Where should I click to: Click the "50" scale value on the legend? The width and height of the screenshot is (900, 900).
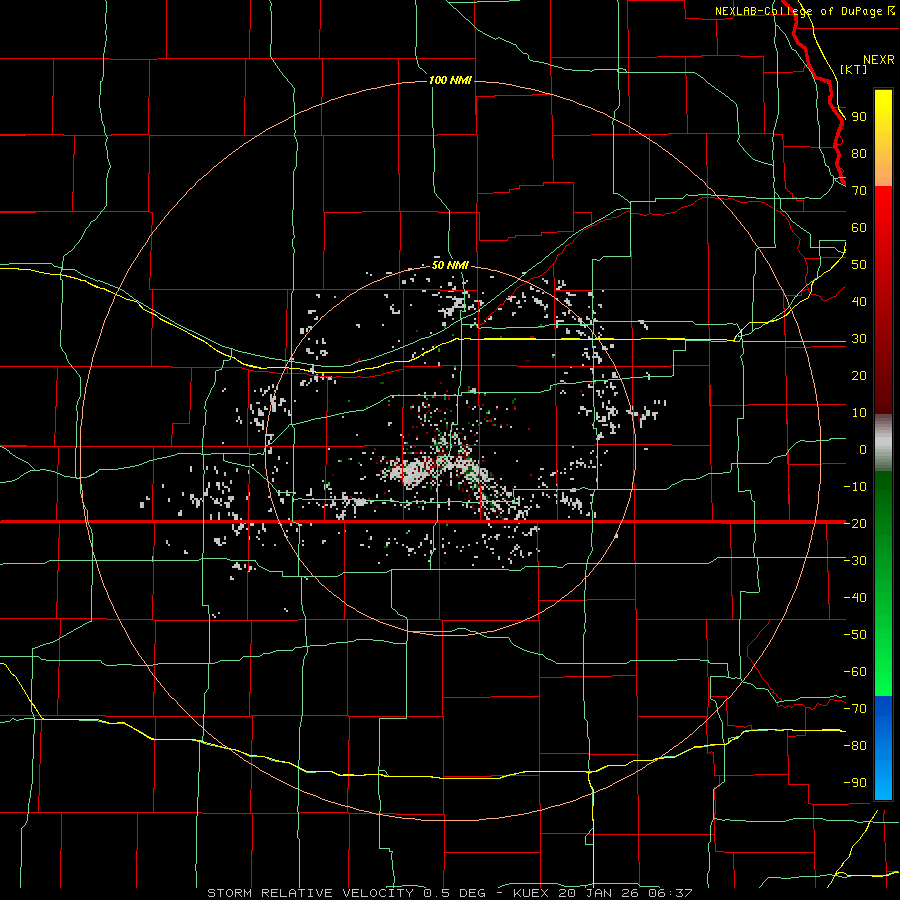pos(859,265)
